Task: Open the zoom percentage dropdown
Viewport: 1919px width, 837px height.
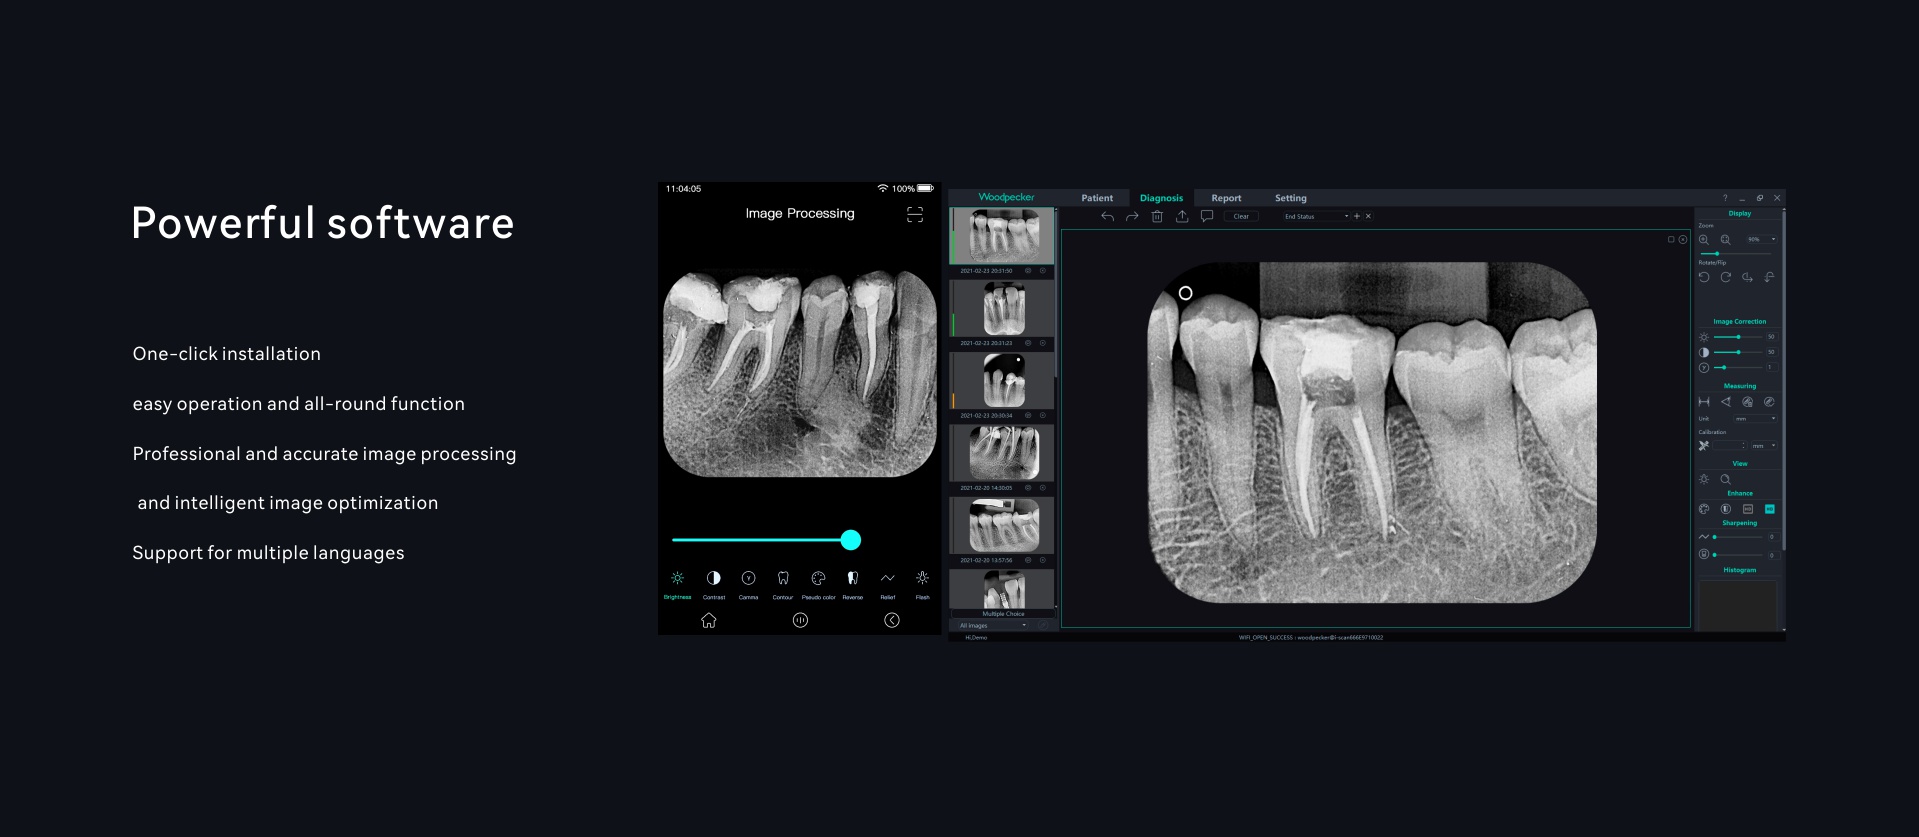Action: coord(1760,240)
